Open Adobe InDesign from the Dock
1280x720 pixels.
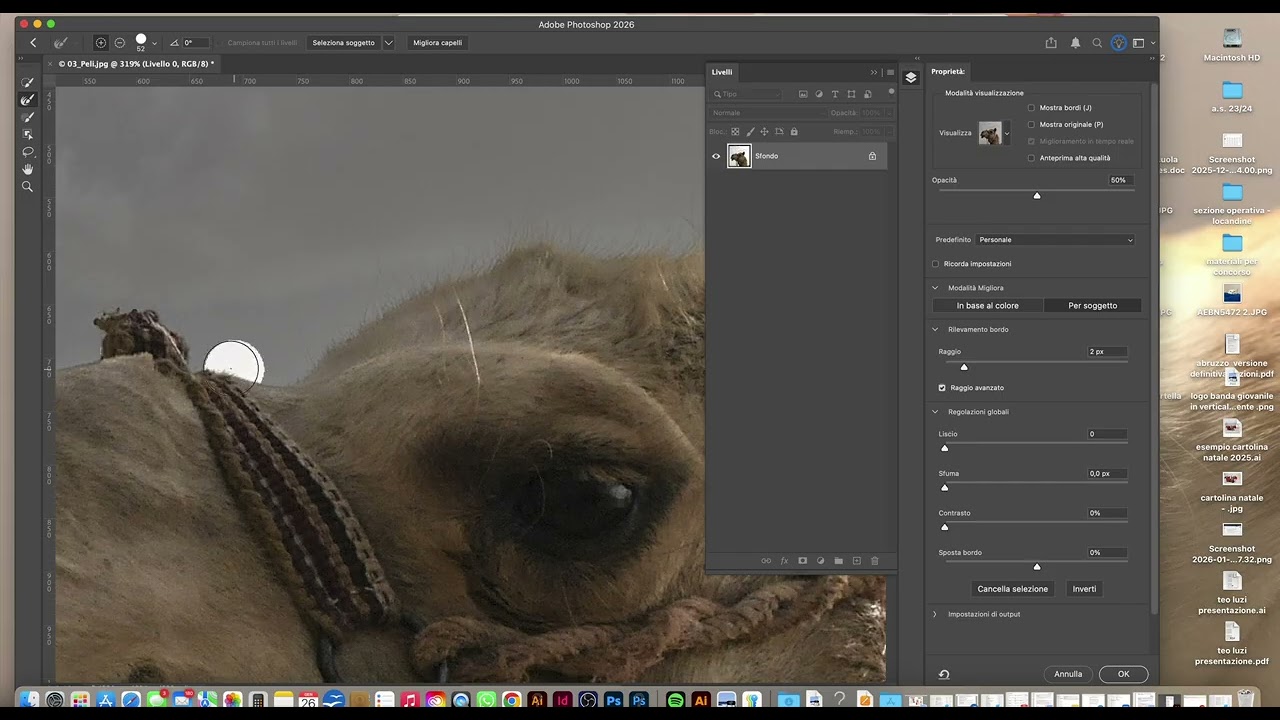click(x=563, y=700)
